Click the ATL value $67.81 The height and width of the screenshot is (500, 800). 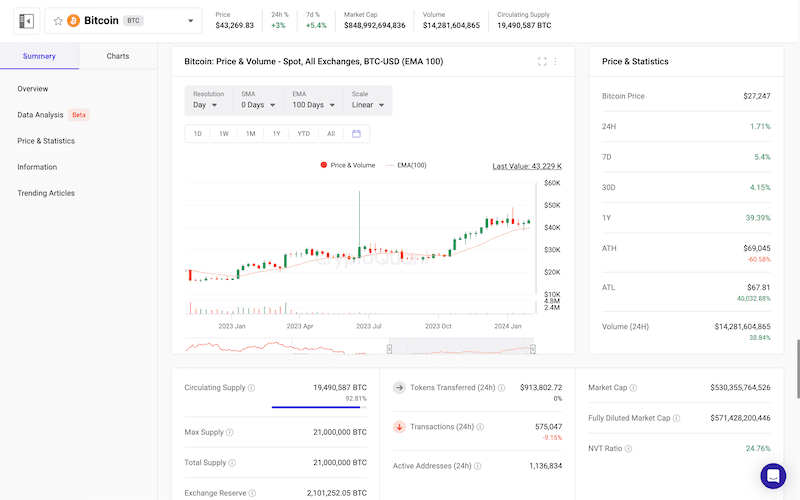tap(759, 288)
